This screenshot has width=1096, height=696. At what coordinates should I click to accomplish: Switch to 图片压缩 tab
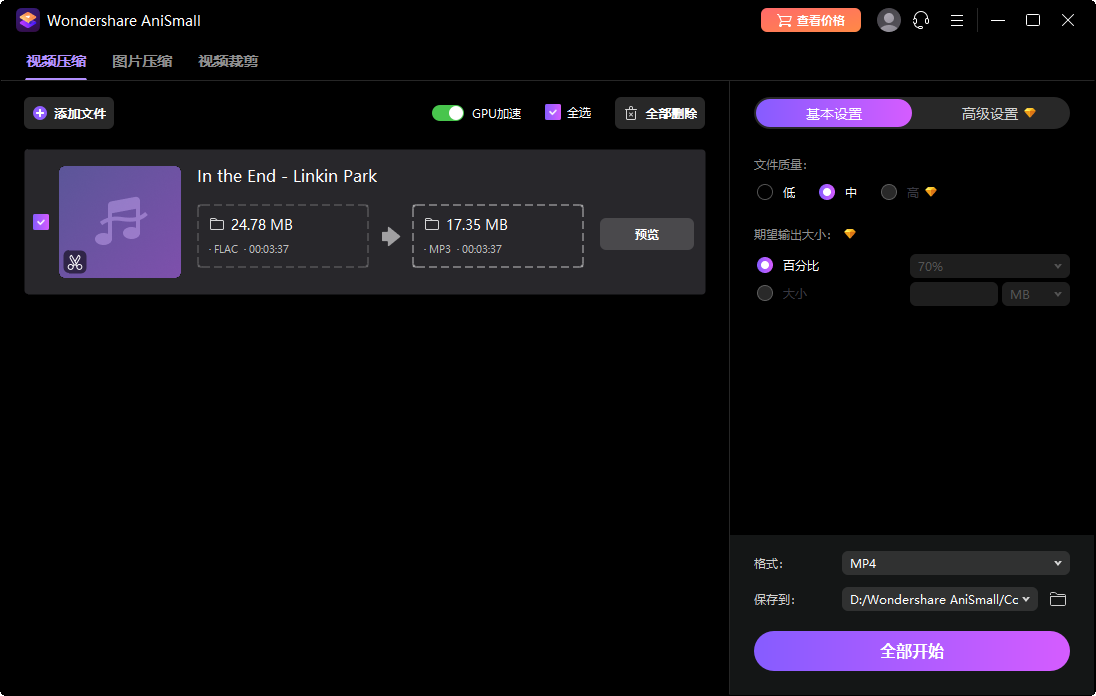142,61
